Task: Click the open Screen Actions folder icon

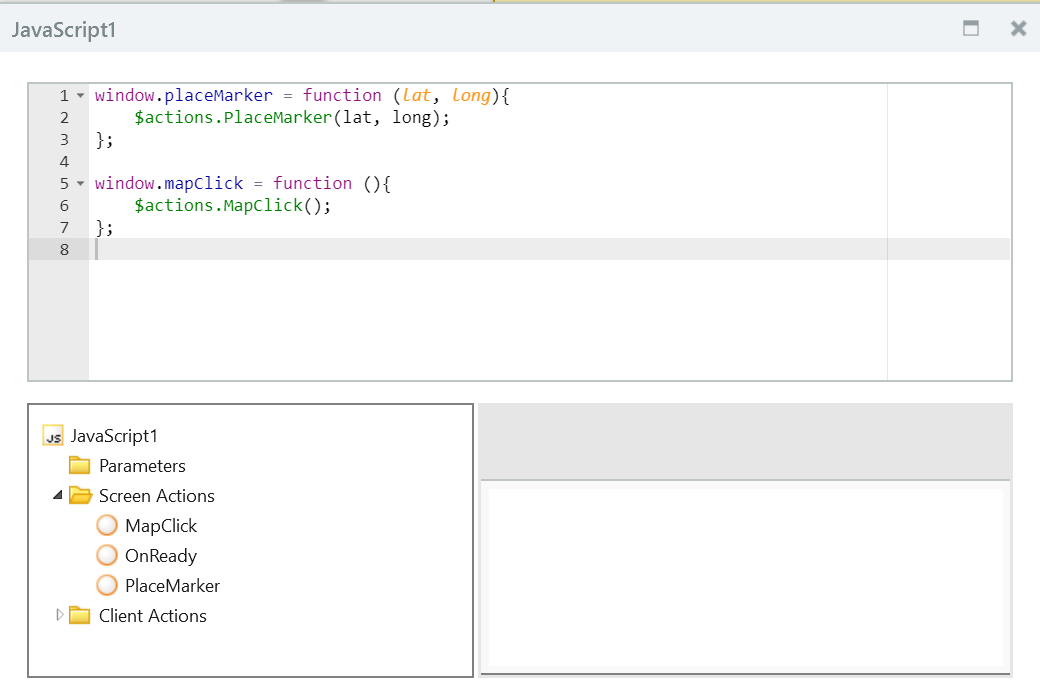Action: click(80, 495)
